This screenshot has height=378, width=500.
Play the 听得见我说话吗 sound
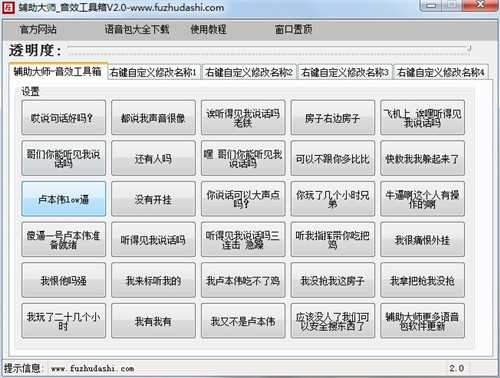click(153, 240)
